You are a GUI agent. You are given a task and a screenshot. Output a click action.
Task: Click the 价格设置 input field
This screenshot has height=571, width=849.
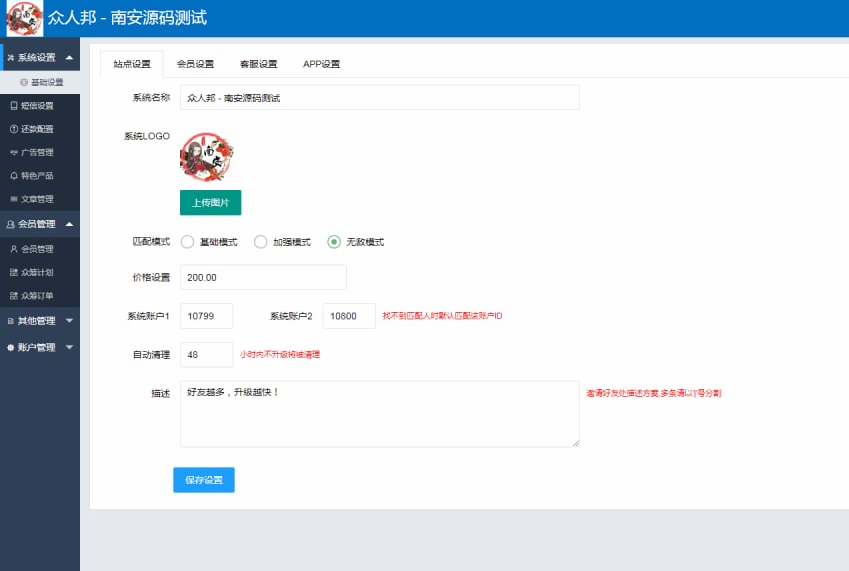tap(263, 277)
